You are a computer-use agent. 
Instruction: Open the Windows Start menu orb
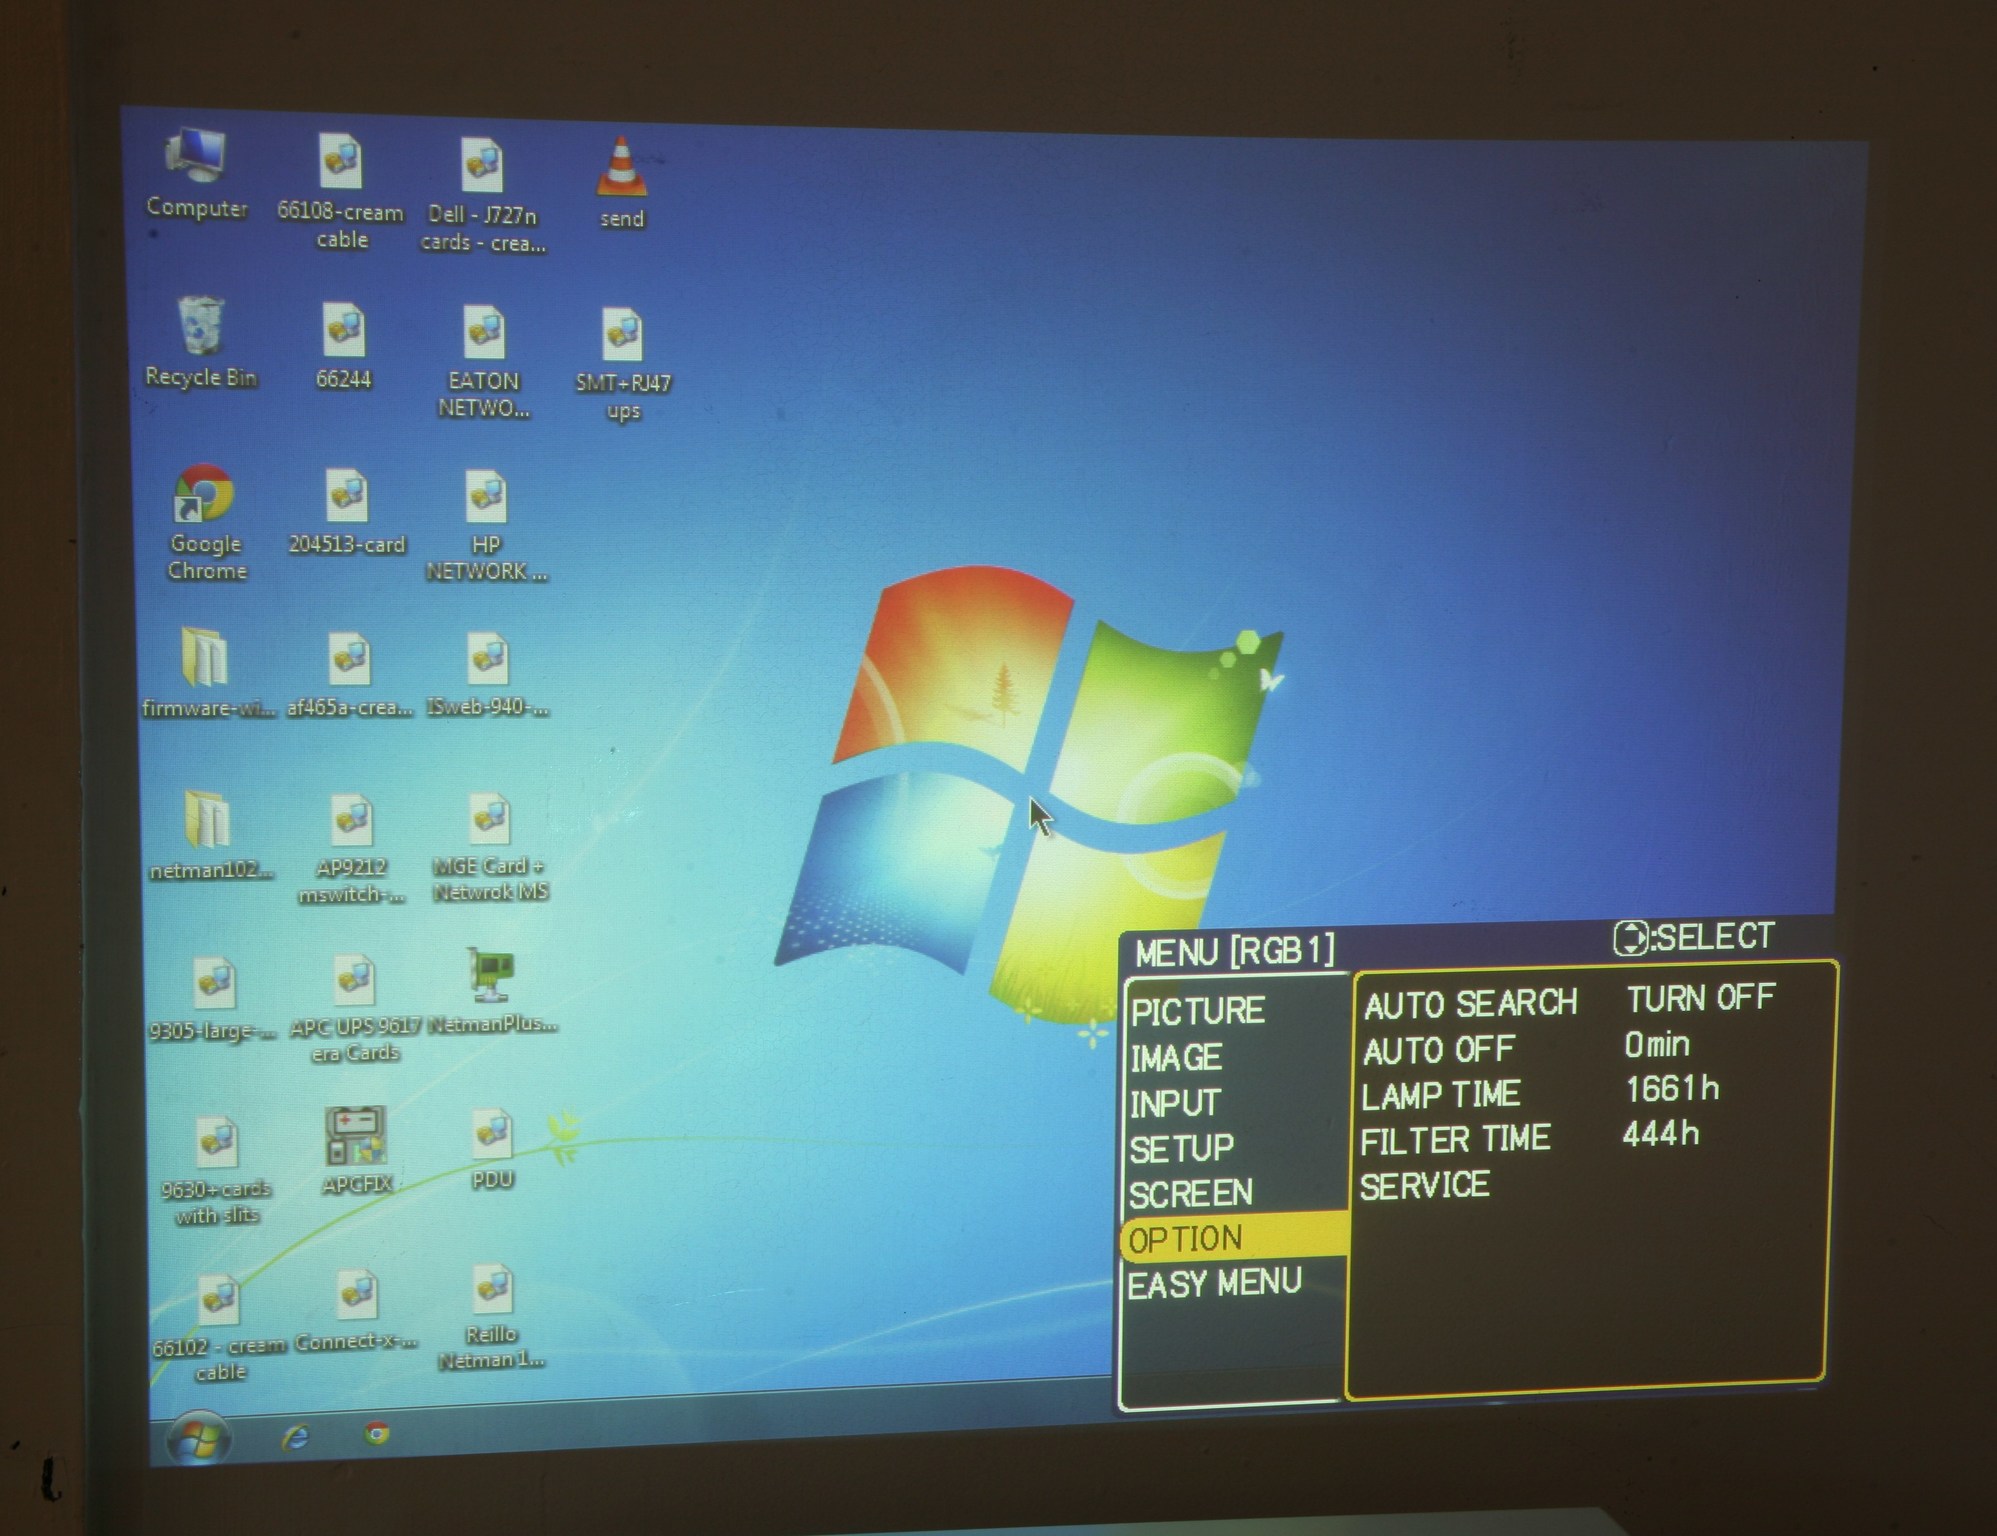click(x=198, y=1438)
